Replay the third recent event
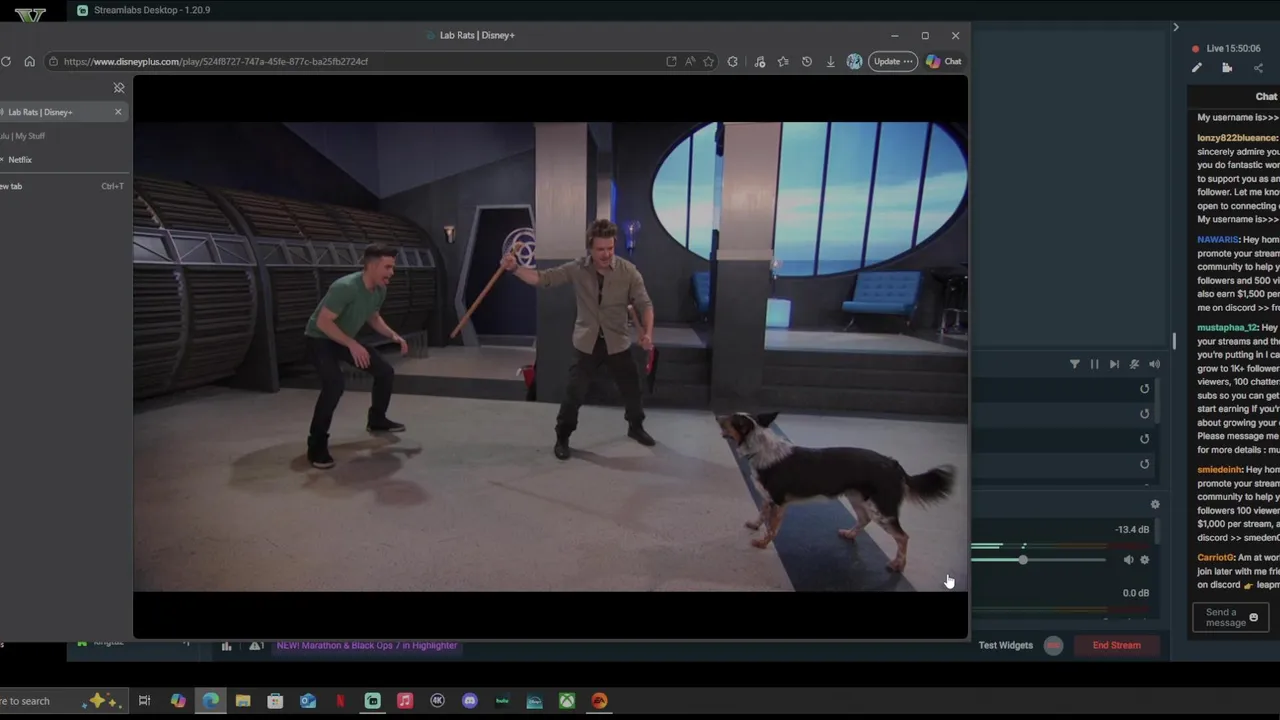The width and height of the screenshot is (1280, 720). click(x=1145, y=439)
